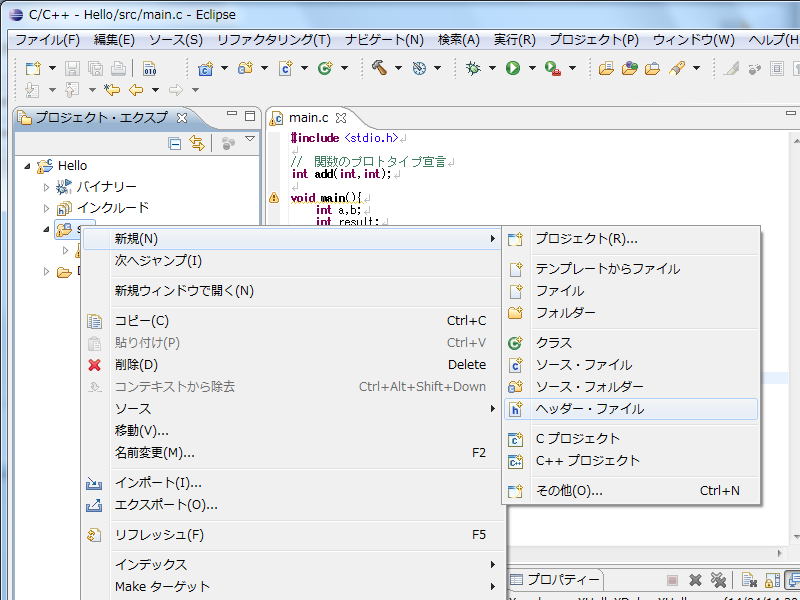Viewport: 800px width, 600px height.
Task: Click the green Run button icon
Action: click(512, 68)
